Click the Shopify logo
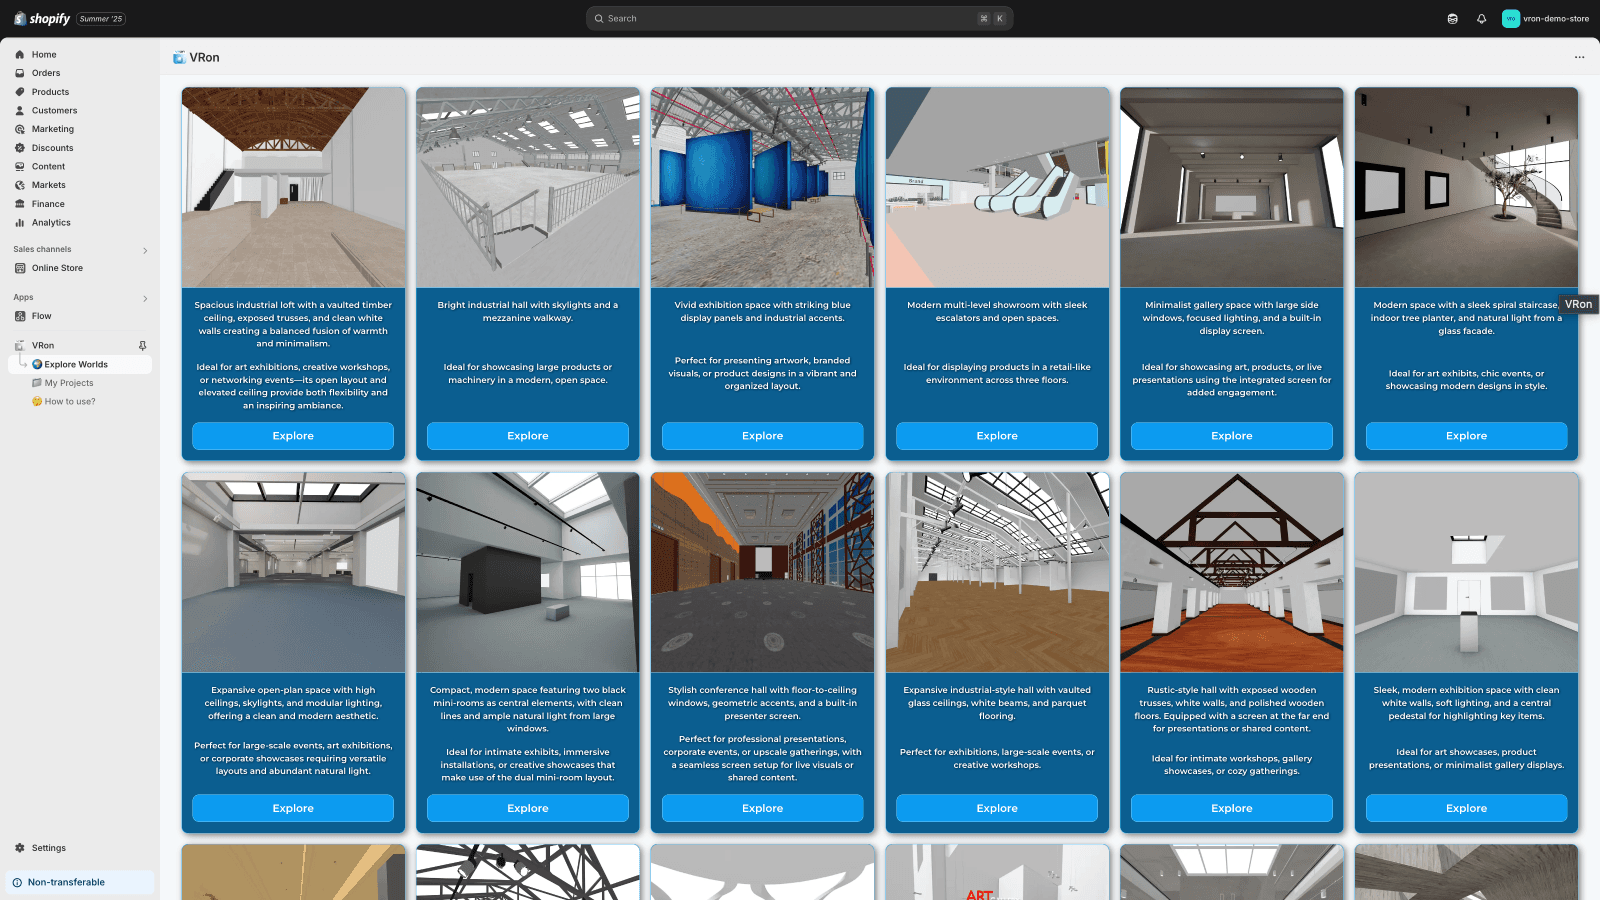 [42, 18]
